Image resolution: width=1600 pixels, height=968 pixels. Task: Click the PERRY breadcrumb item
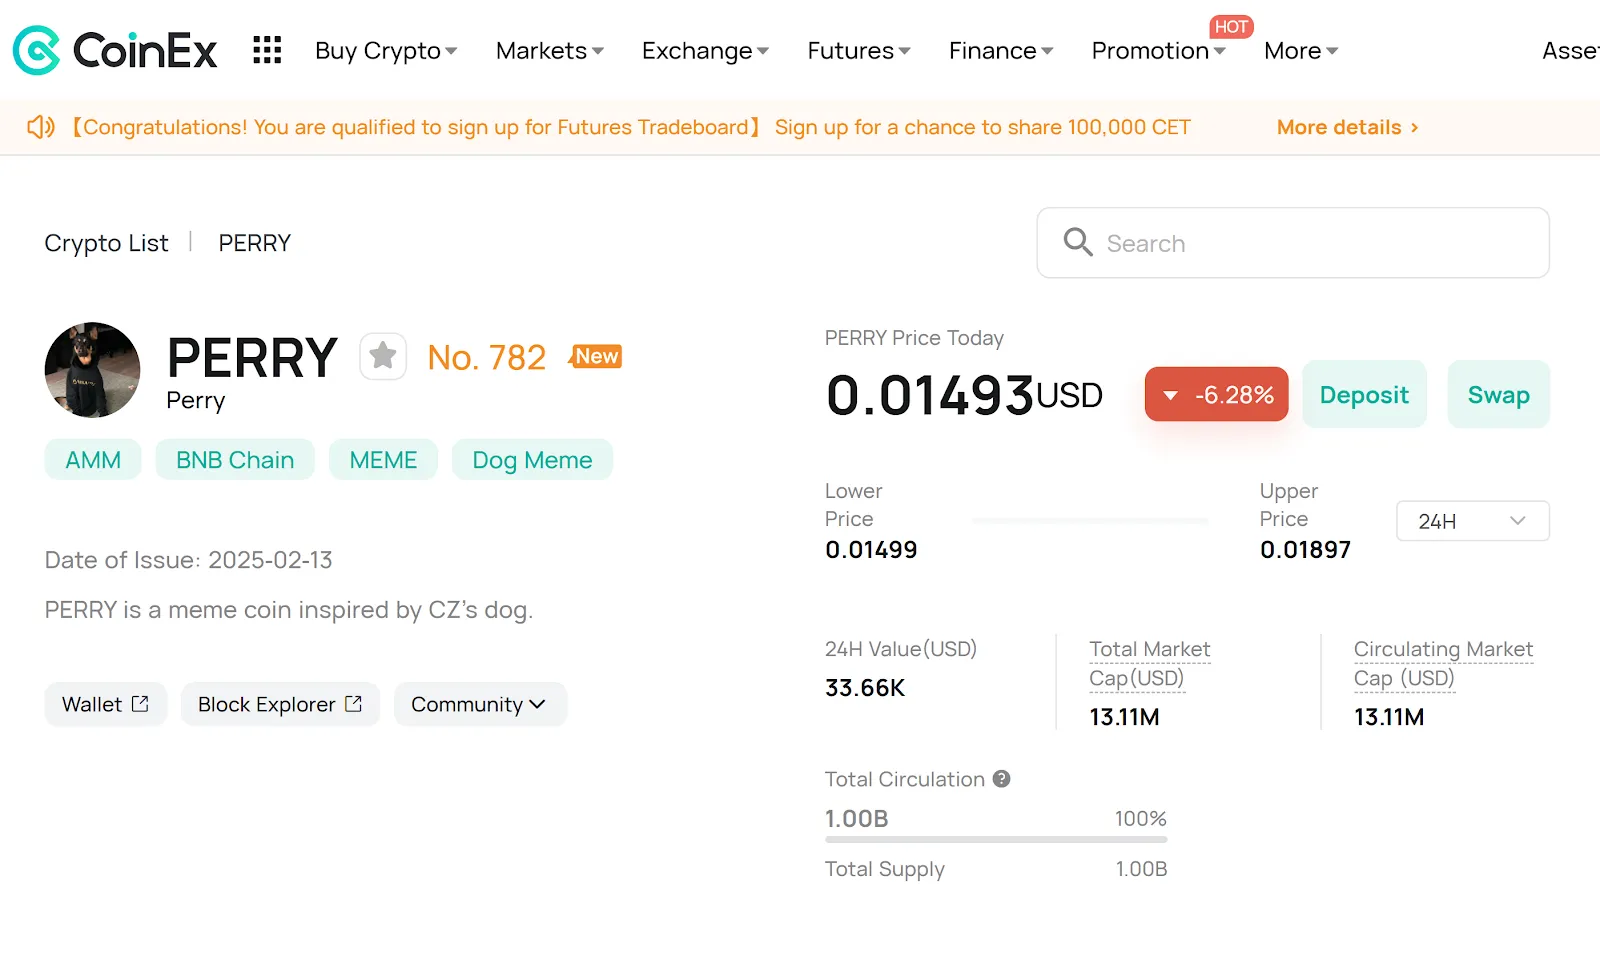coord(255,243)
